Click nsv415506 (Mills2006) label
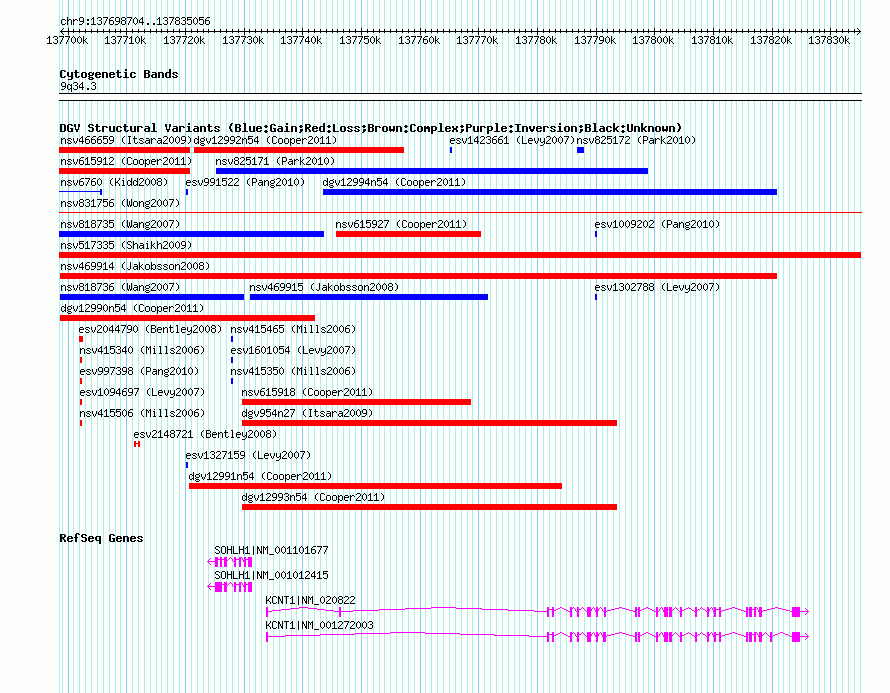The height and width of the screenshot is (693, 890). point(142,413)
